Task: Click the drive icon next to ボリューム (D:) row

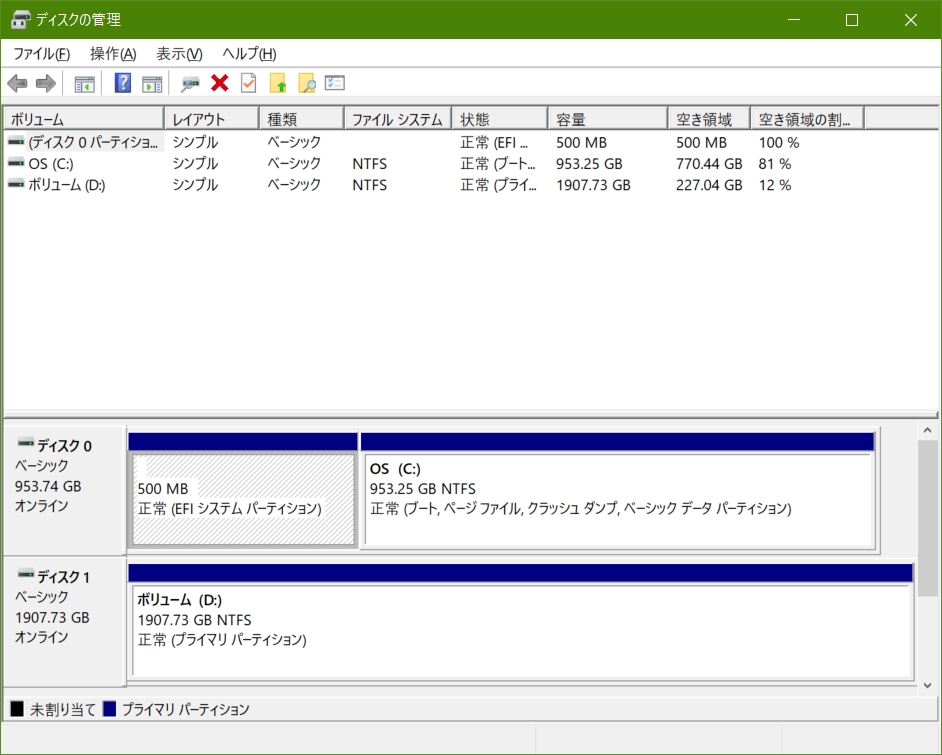Action: click(16, 184)
